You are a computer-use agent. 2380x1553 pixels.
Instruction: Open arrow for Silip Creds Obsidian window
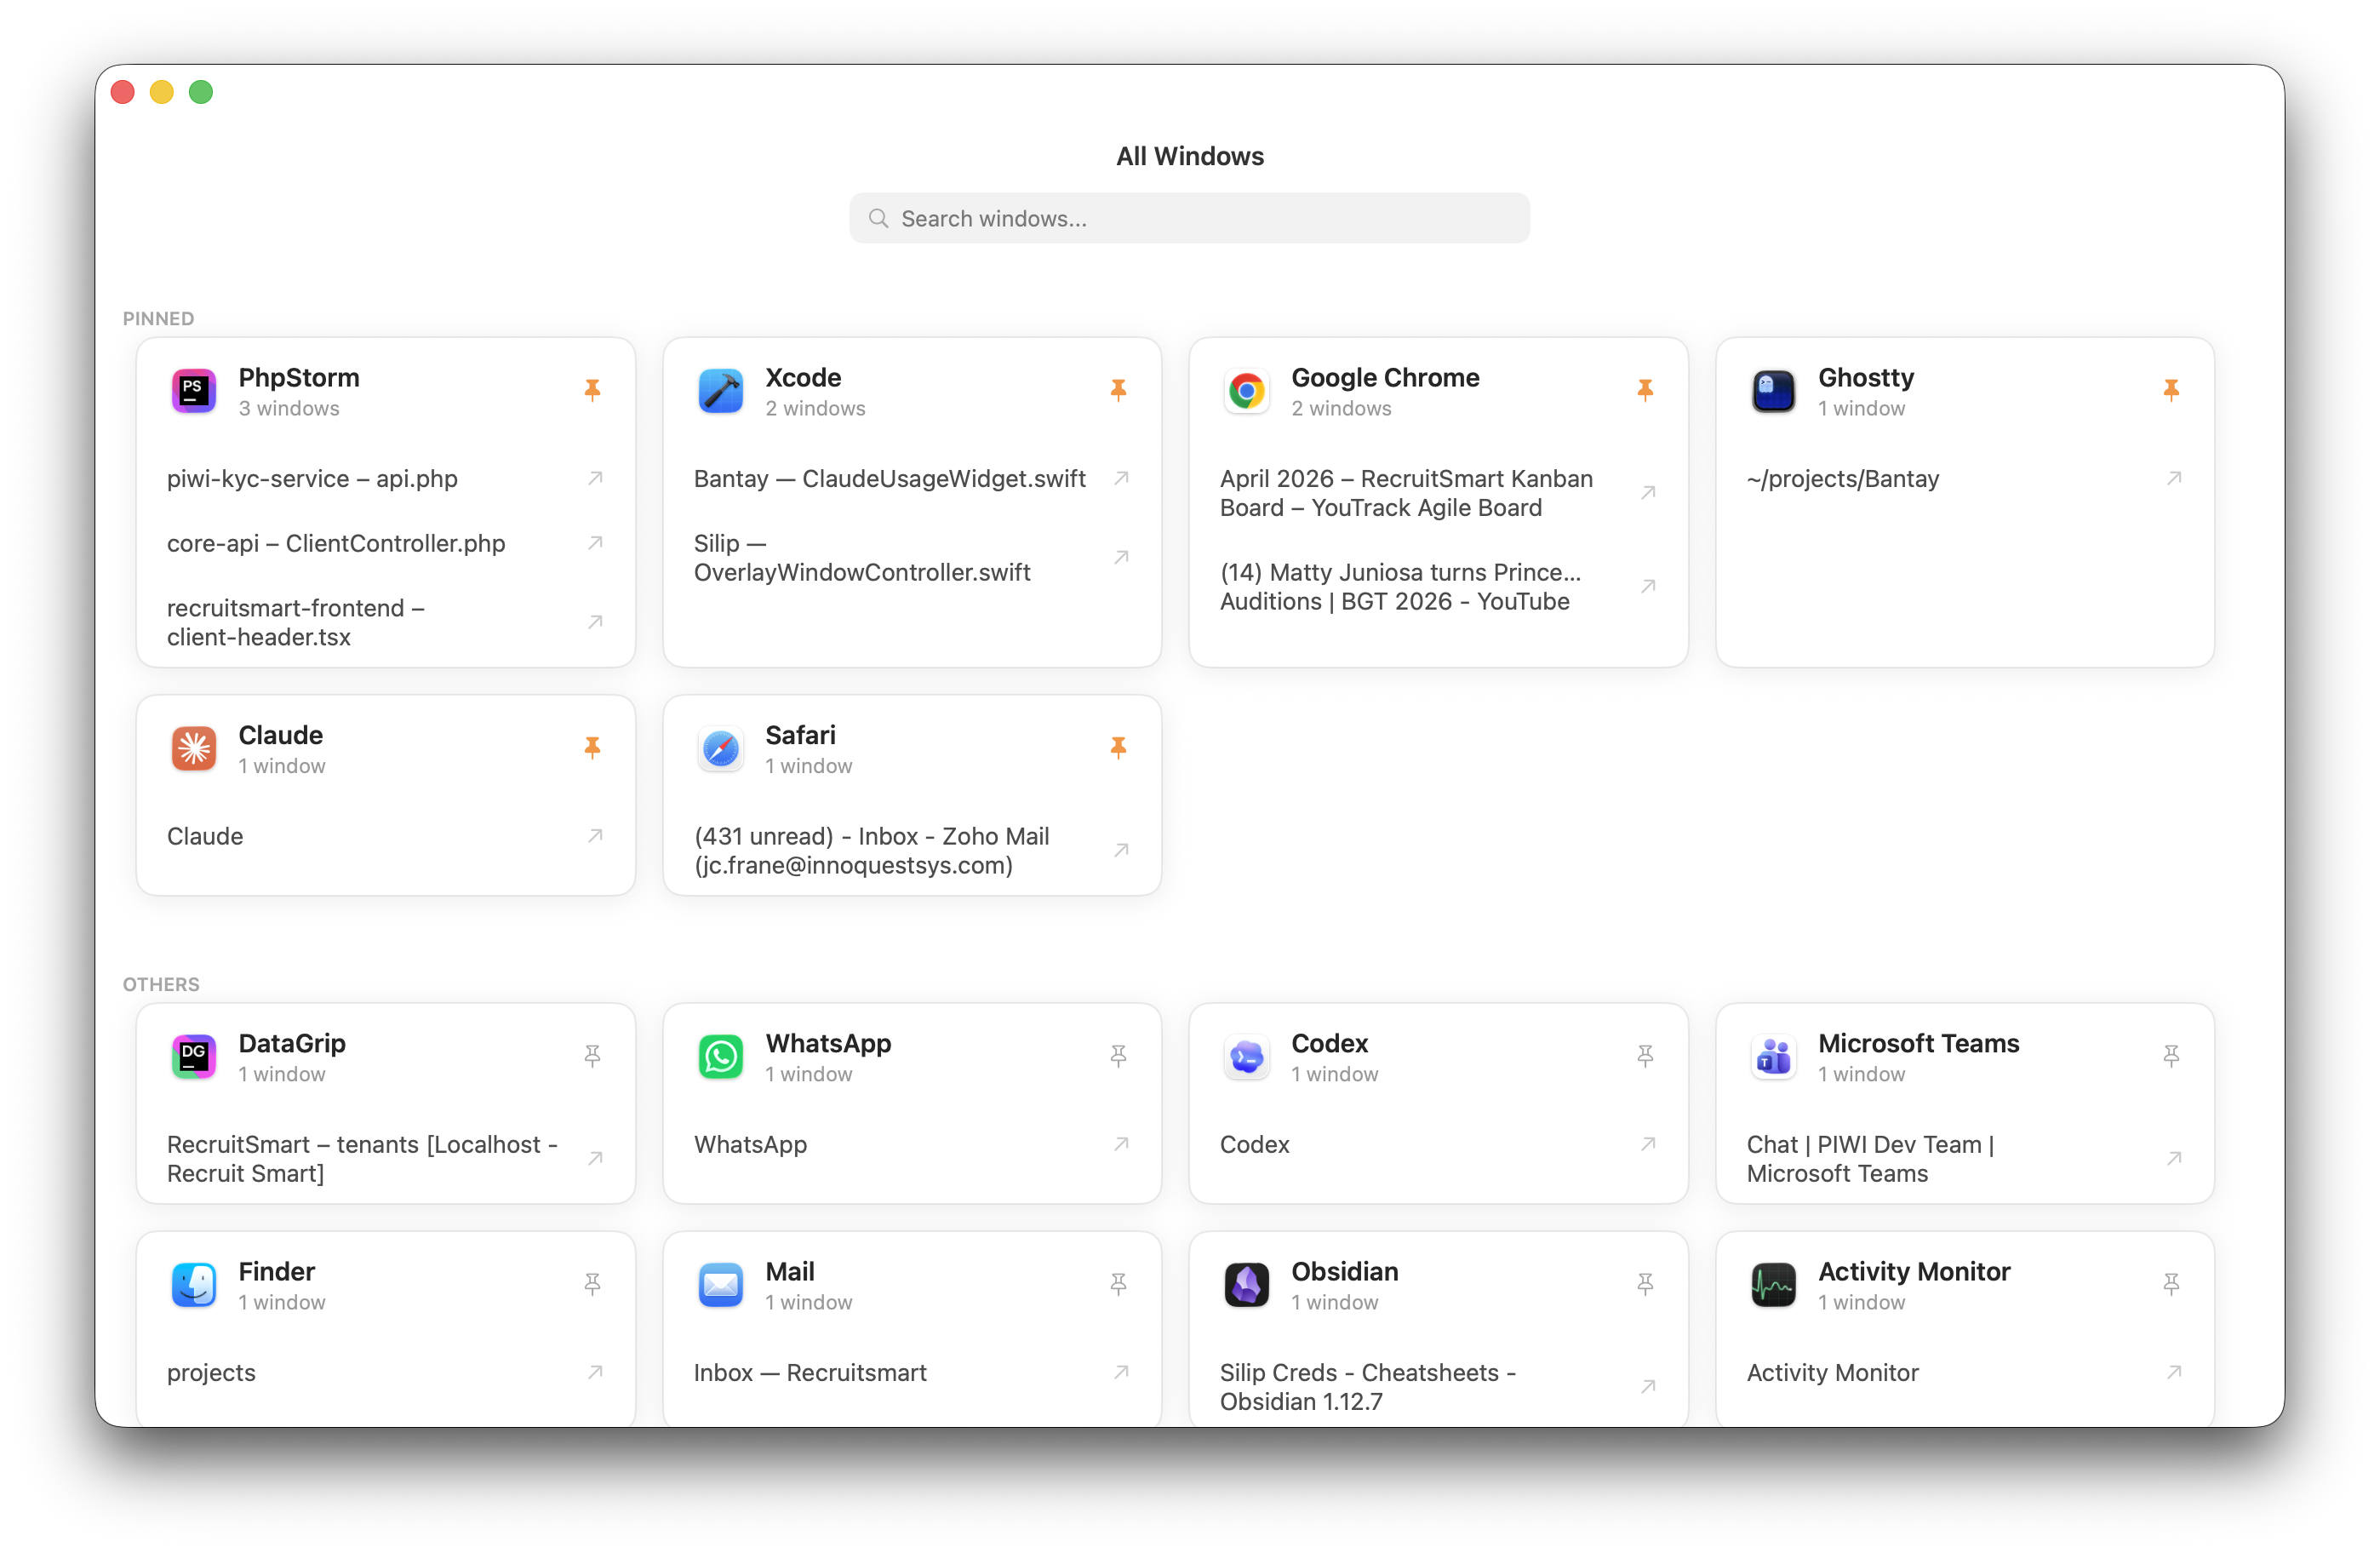(1648, 1387)
